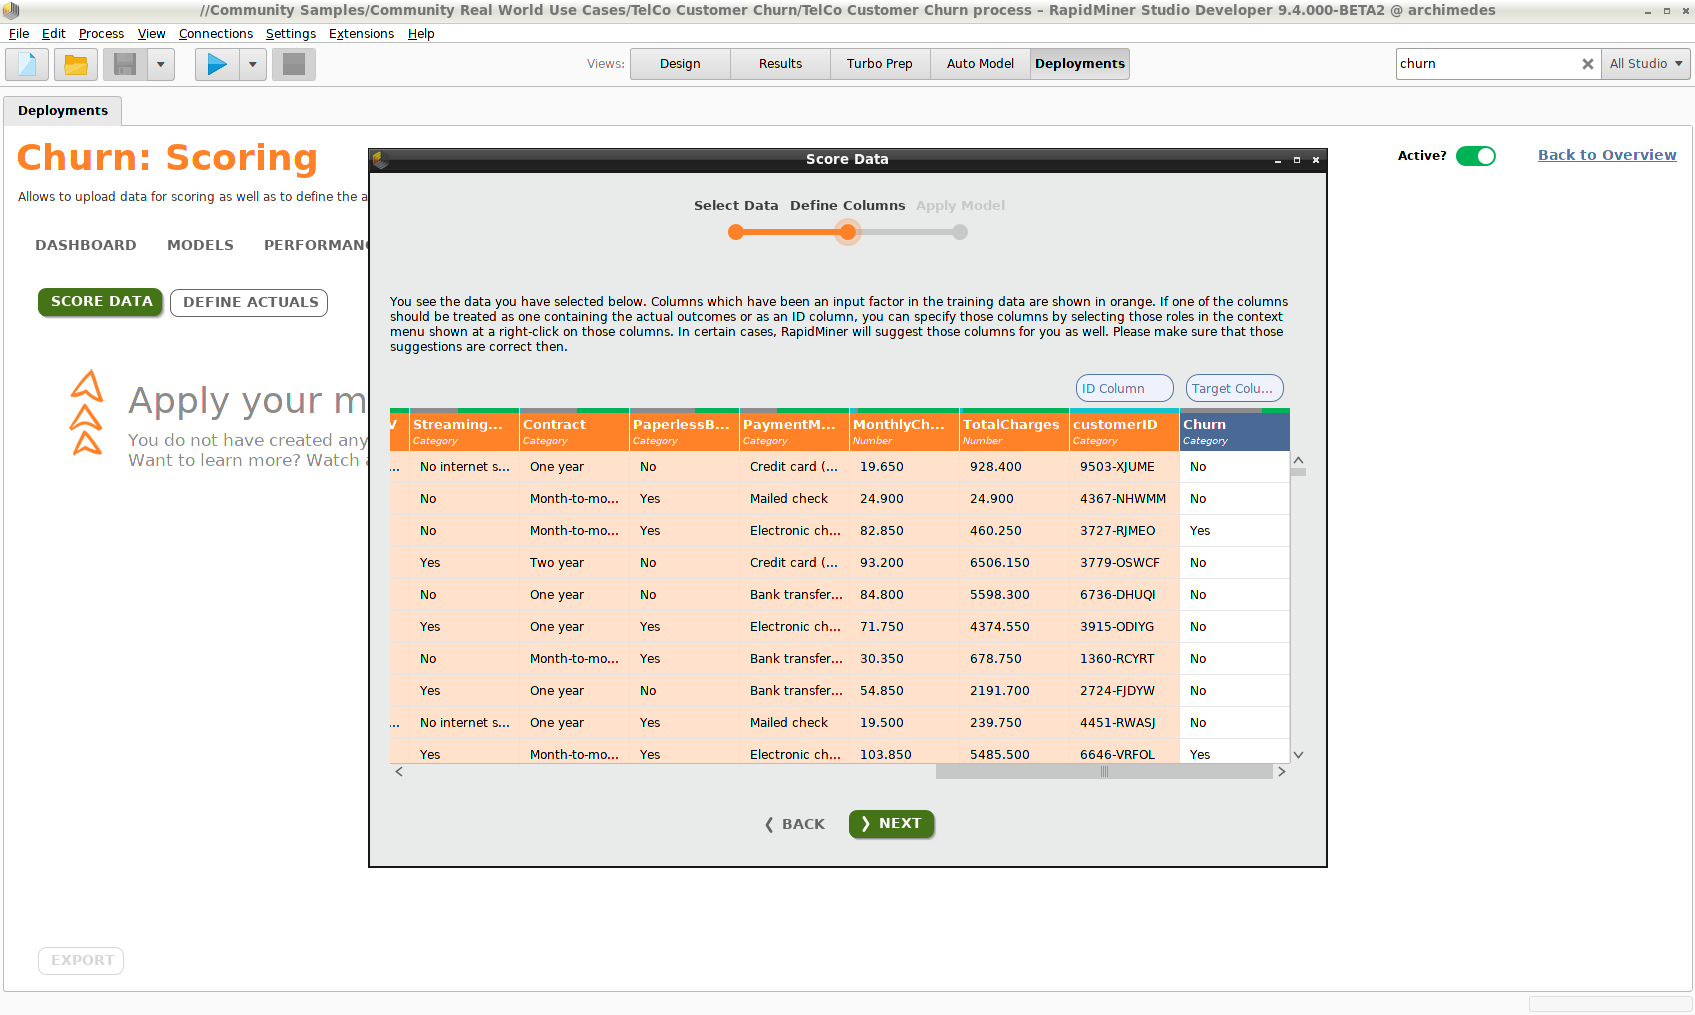Click Mailed check cell in row 4367-NHWMM
Viewport: 1695px width, 1015px height.
coord(794,499)
